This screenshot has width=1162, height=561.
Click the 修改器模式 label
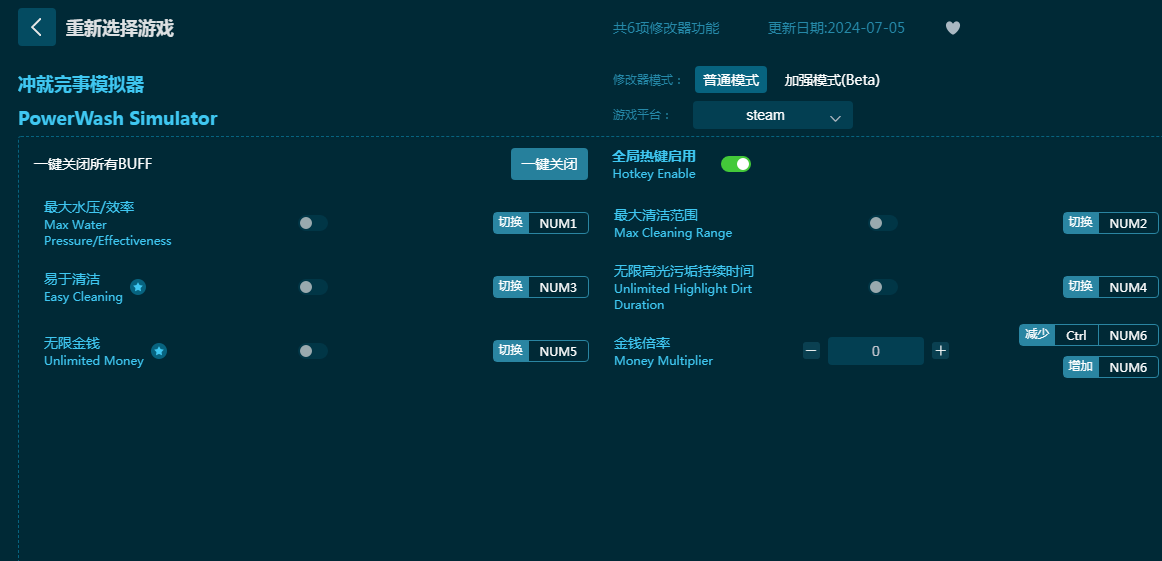point(648,80)
